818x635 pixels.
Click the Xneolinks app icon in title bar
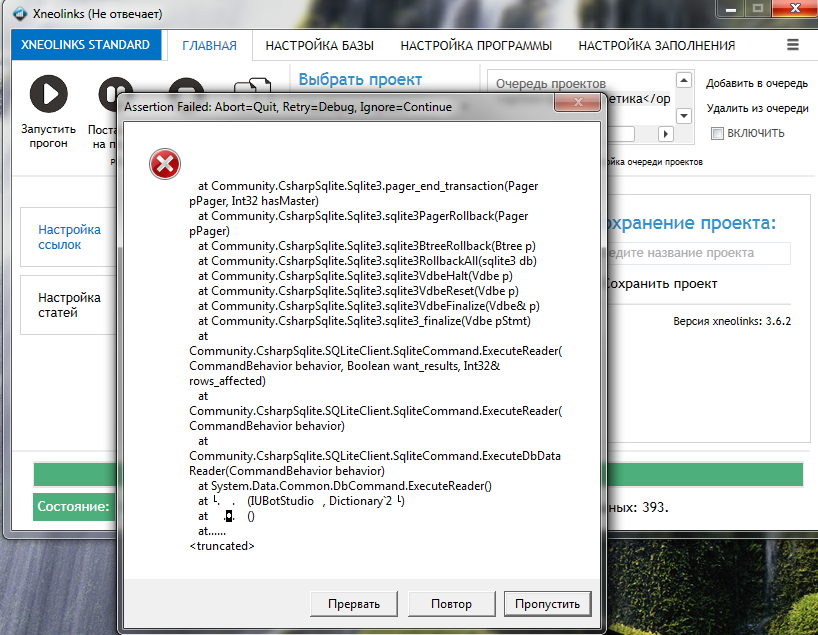click(20, 14)
